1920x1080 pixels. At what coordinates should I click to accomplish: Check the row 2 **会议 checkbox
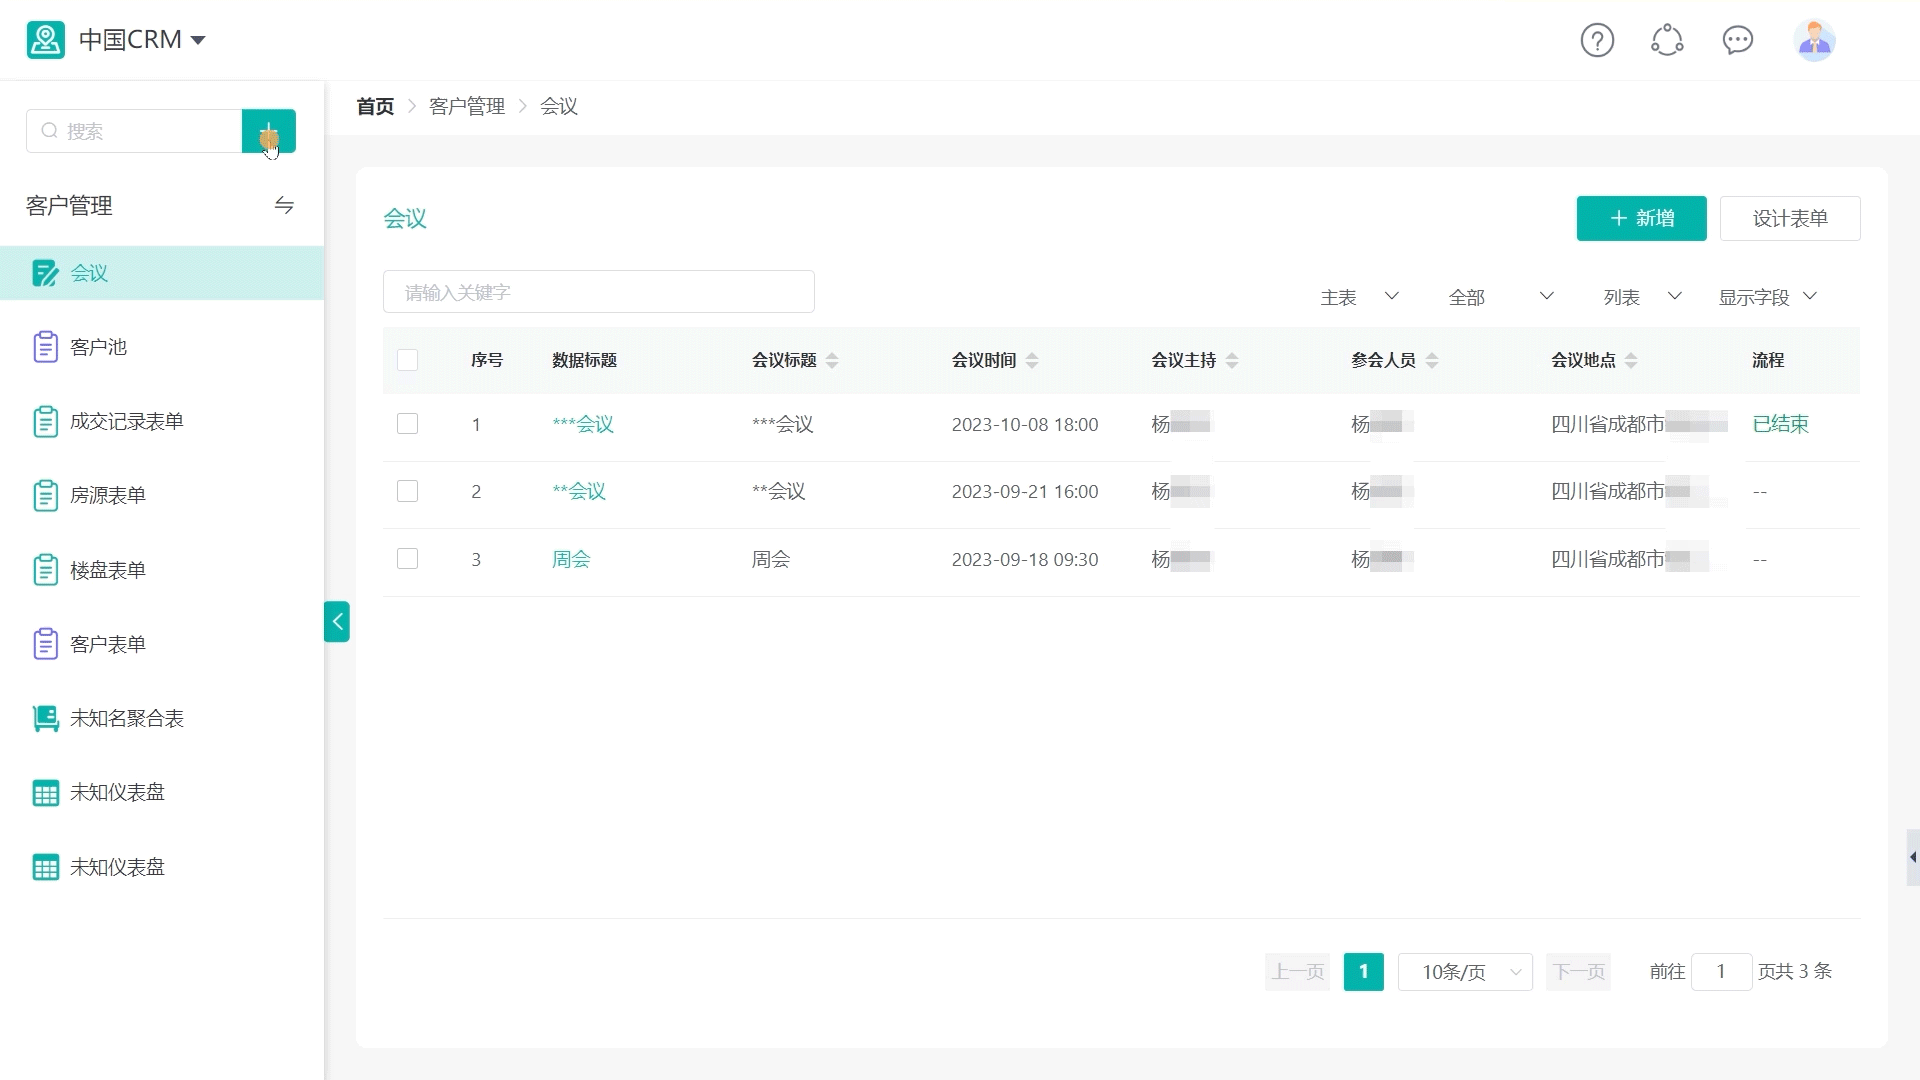coord(407,491)
